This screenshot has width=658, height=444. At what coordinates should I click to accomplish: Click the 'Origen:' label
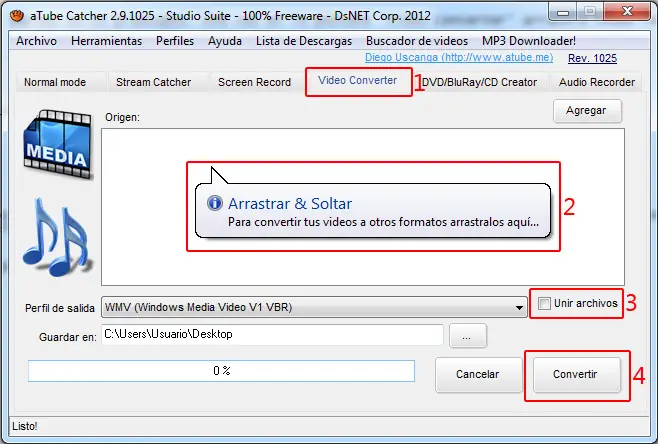pos(122,117)
